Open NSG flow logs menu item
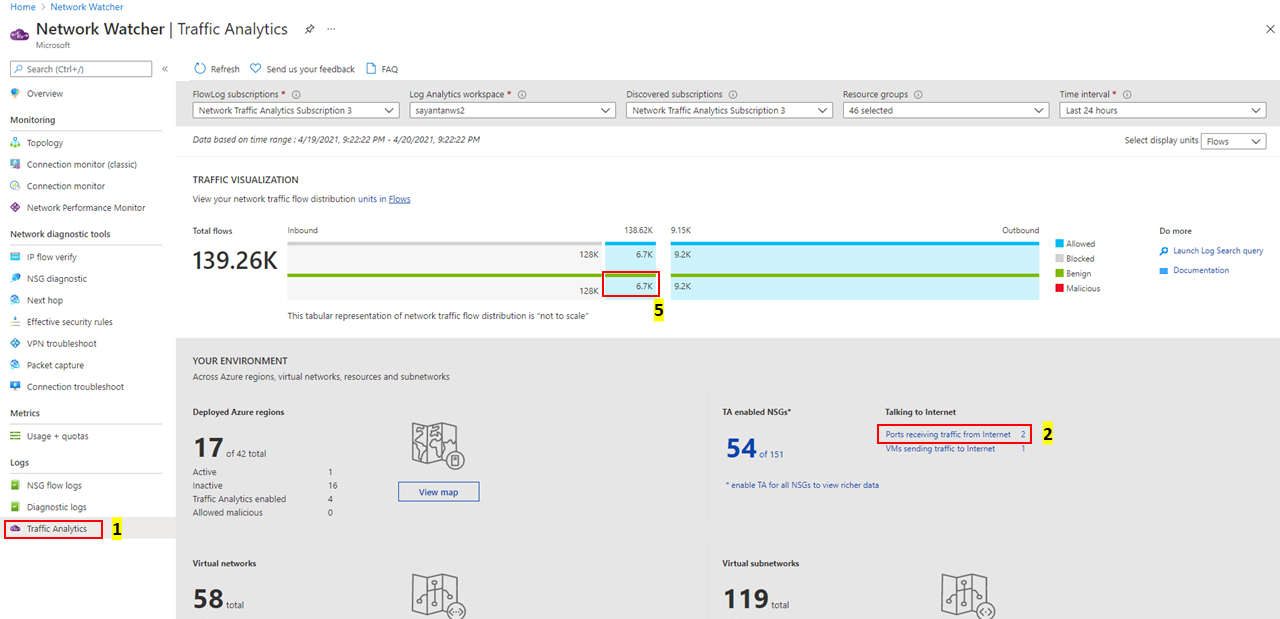The height and width of the screenshot is (619, 1280). [x=54, y=485]
